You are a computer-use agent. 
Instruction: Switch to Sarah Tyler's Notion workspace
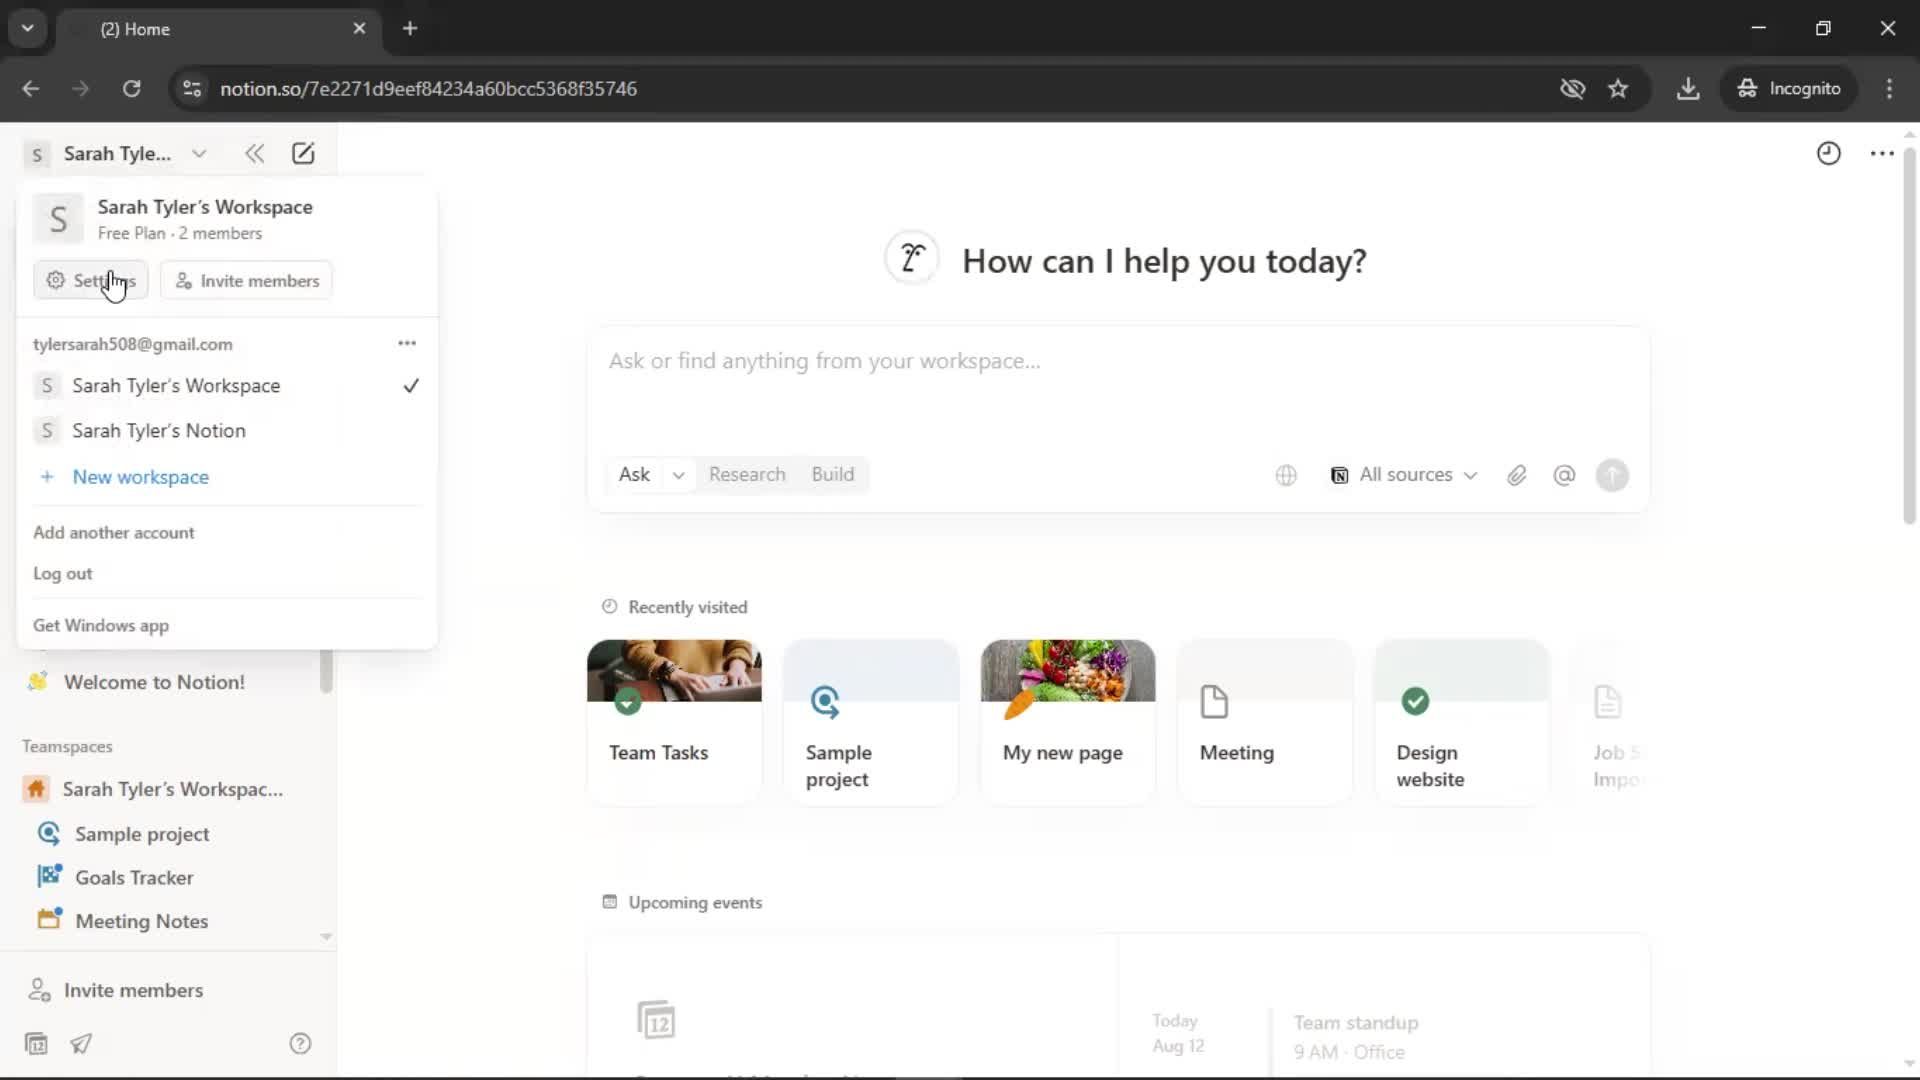(x=227, y=431)
